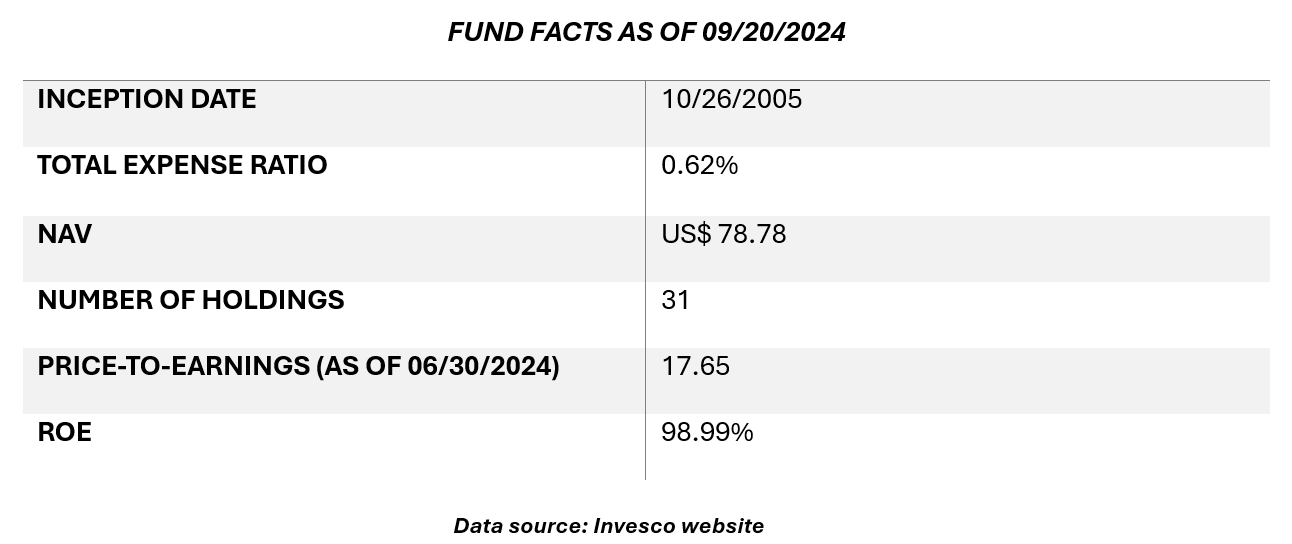Select the PRICE-TO-EARNINGS label text
1292x544 pixels.
click(172, 367)
